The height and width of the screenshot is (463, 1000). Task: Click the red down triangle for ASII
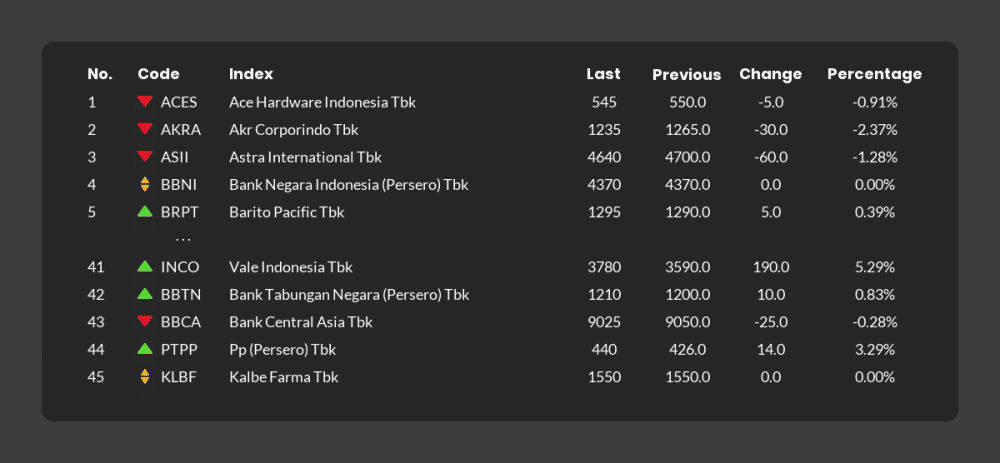point(145,156)
